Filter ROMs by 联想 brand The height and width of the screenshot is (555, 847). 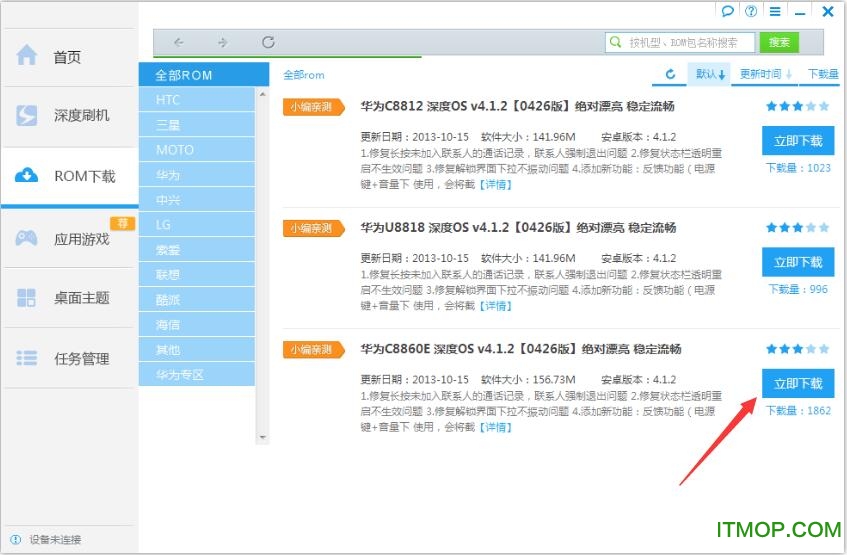(197, 275)
